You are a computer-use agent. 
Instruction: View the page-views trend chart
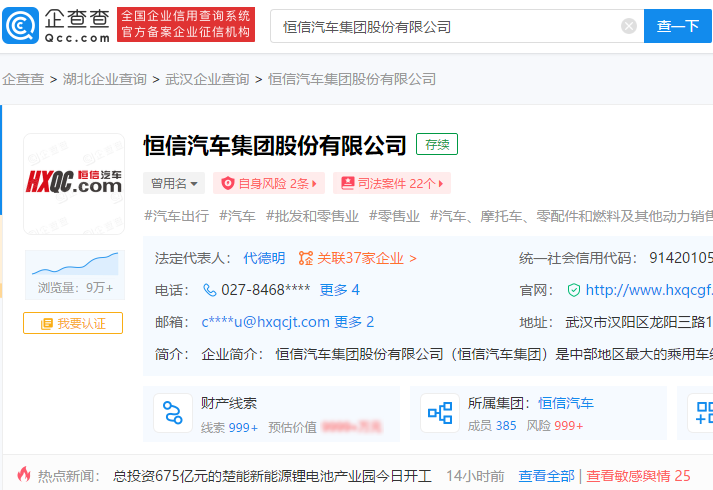(74, 264)
